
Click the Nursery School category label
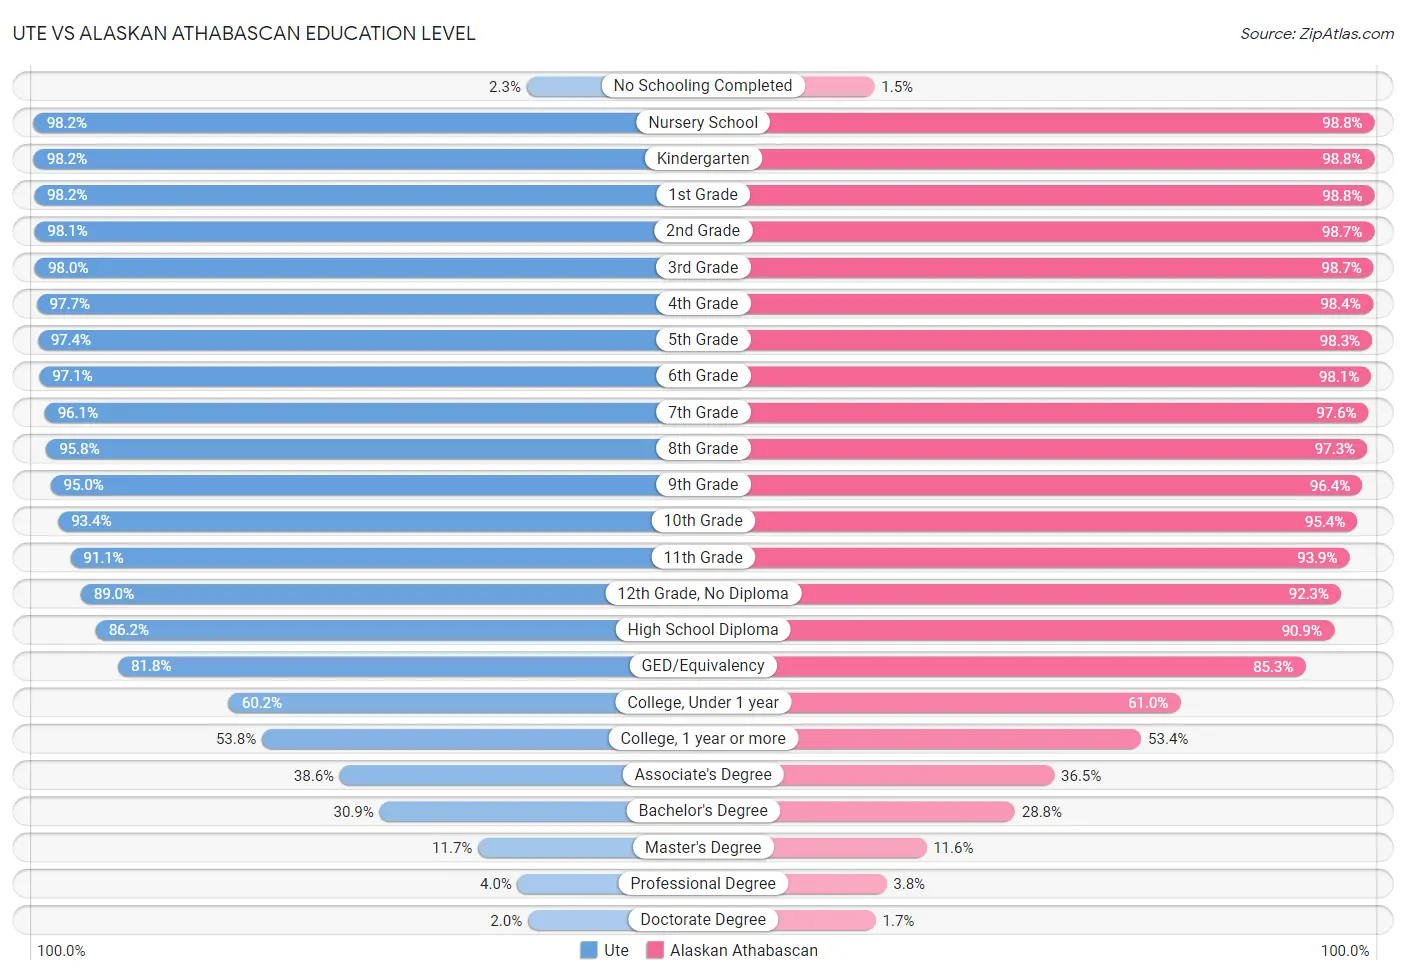tap(703, 122)
